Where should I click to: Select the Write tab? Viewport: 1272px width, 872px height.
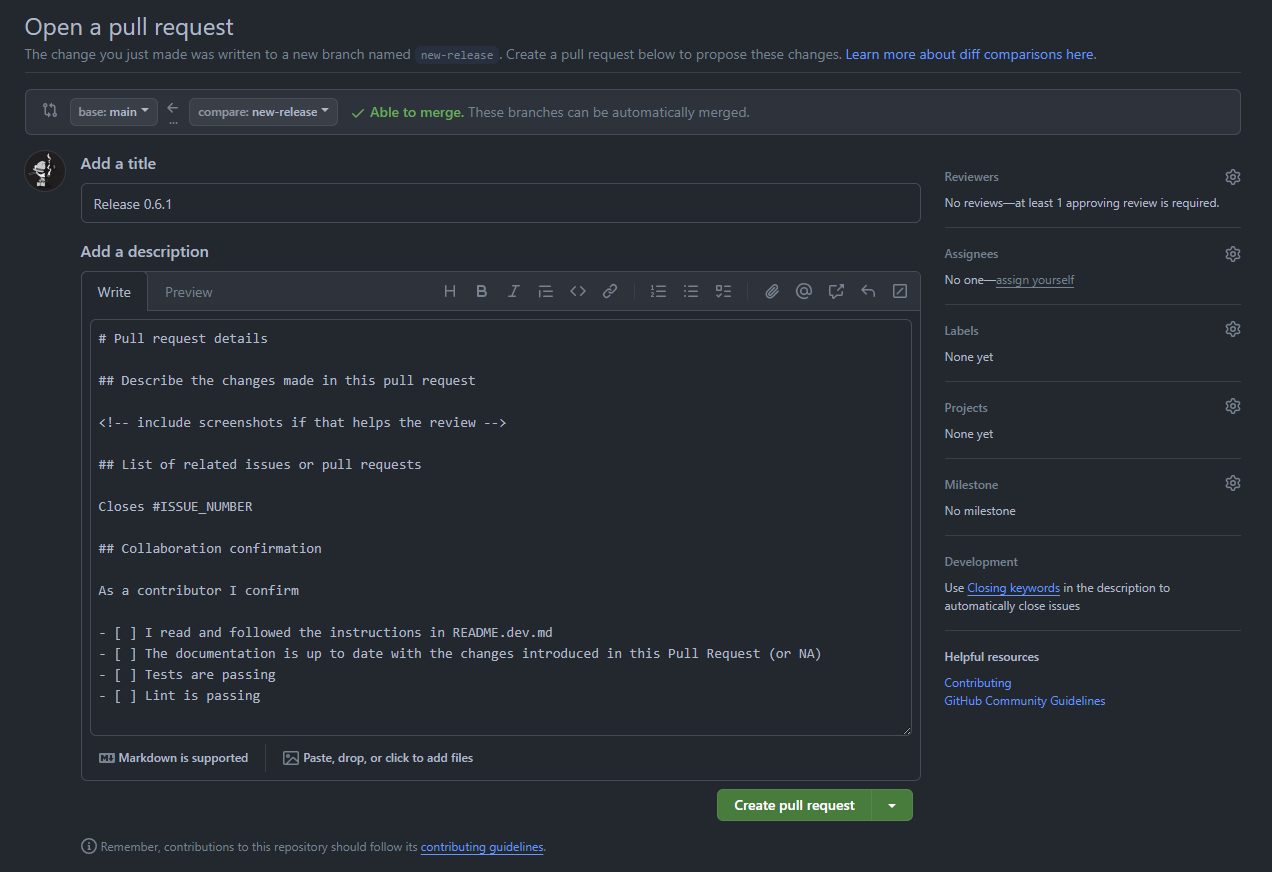click(x=114, y=292)
